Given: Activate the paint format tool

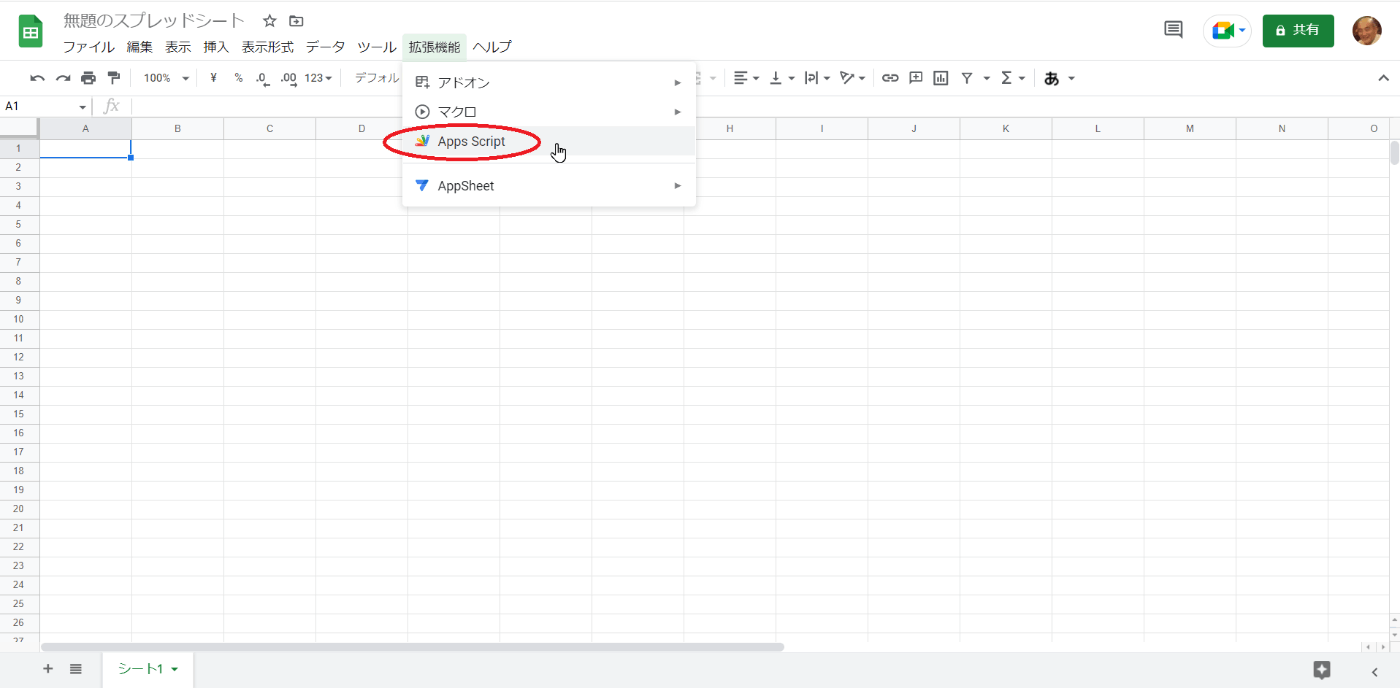Looking at the screenshot, I should pos(113,78).
